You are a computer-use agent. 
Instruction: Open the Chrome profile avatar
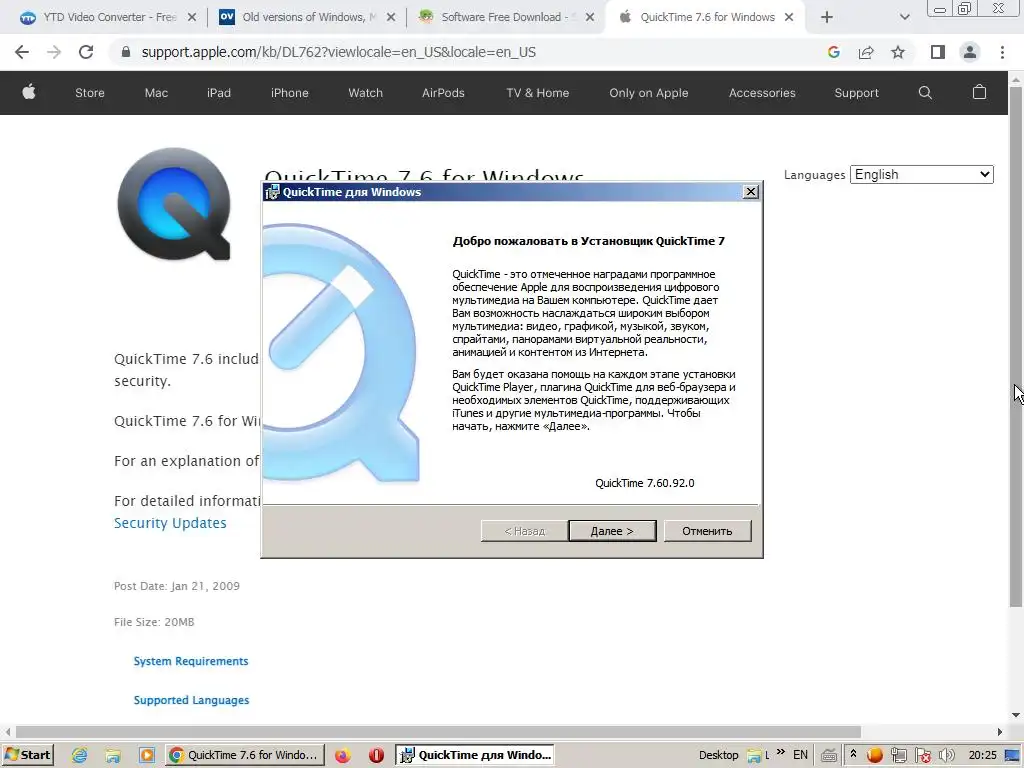tap(970, 52)
